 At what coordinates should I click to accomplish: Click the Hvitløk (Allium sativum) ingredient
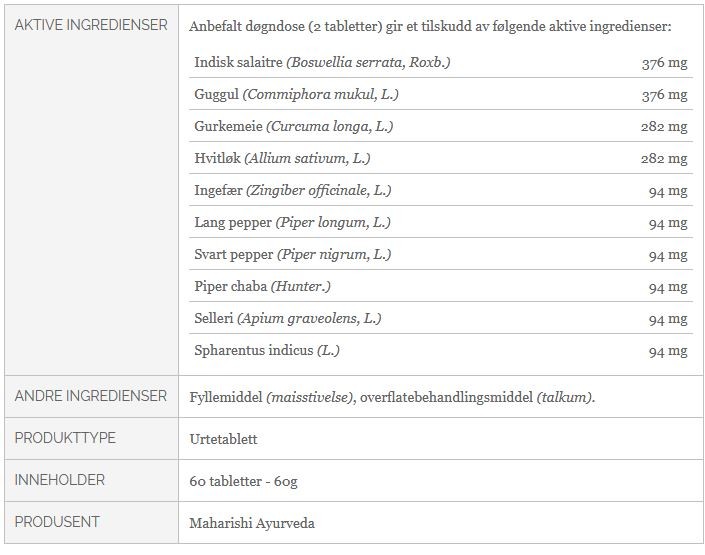click(x=283, y=159)
